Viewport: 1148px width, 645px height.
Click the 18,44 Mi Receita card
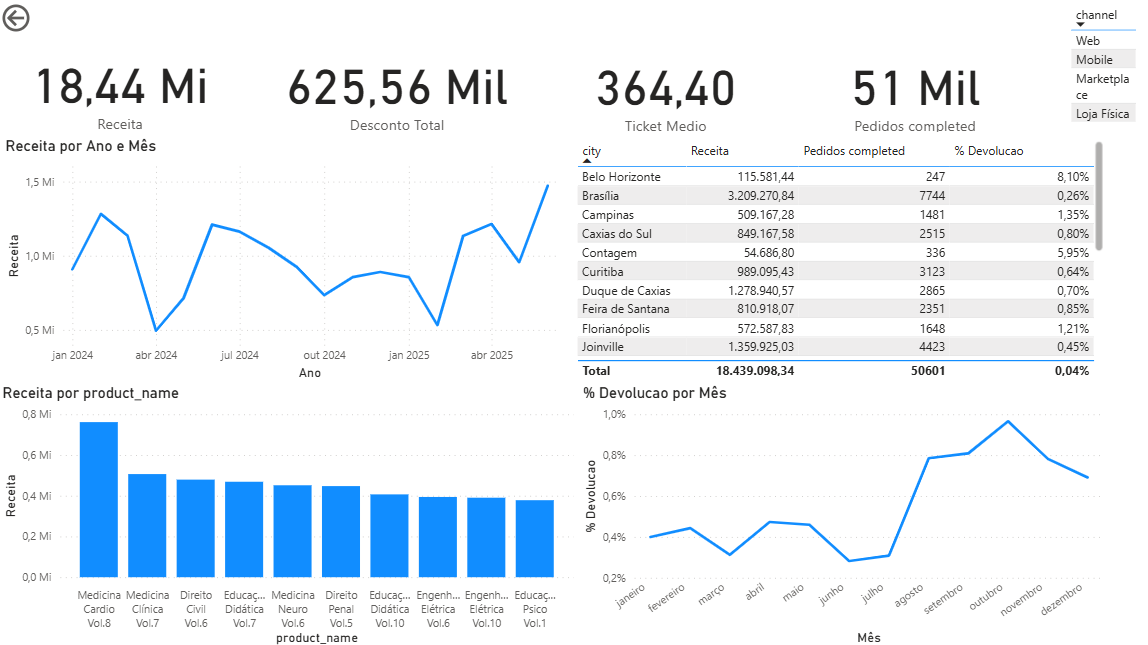pyautogui.click(x=121, y=90)
